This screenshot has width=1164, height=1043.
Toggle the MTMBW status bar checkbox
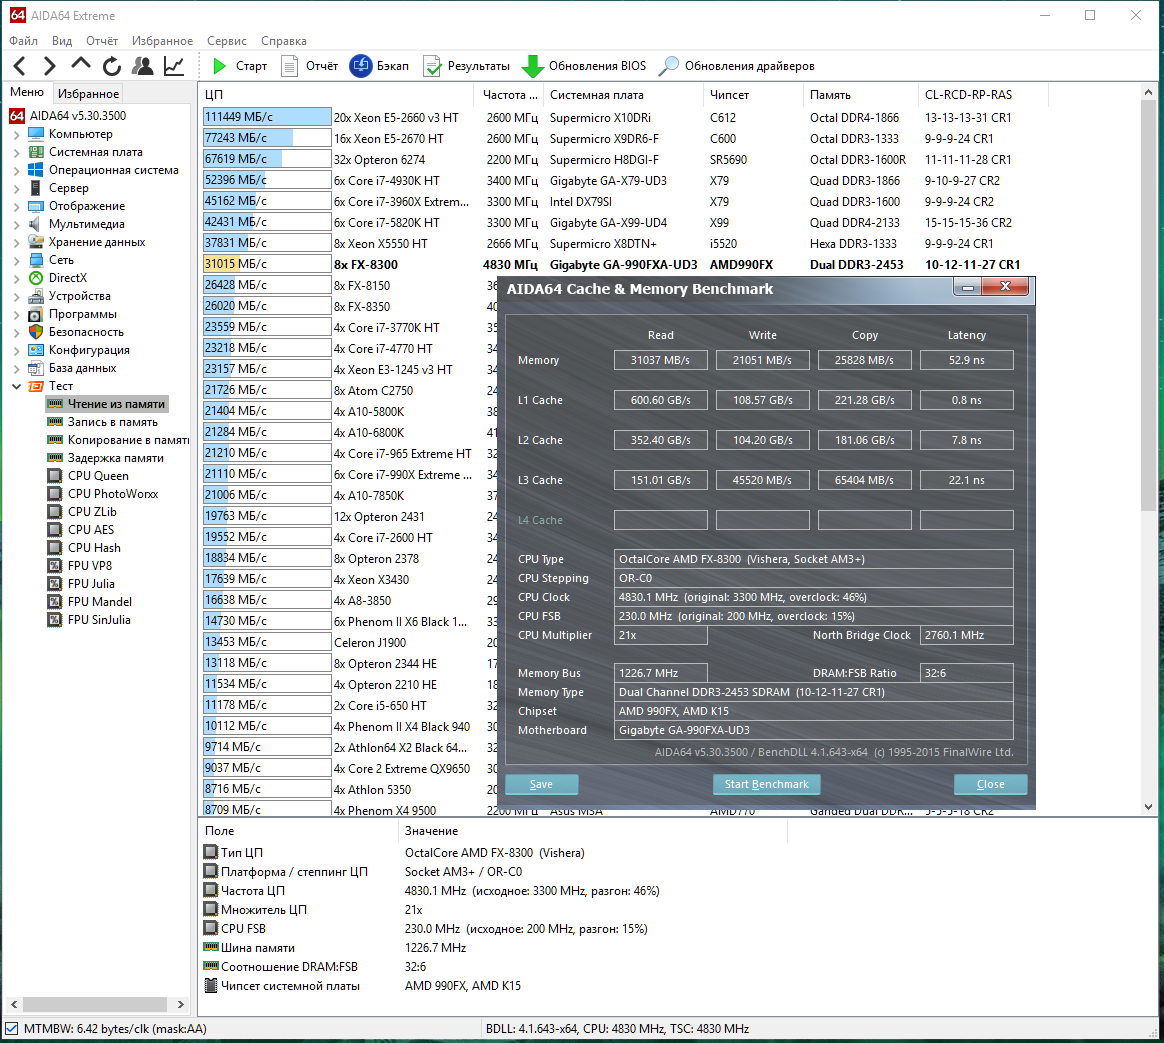click(11, 1028)
